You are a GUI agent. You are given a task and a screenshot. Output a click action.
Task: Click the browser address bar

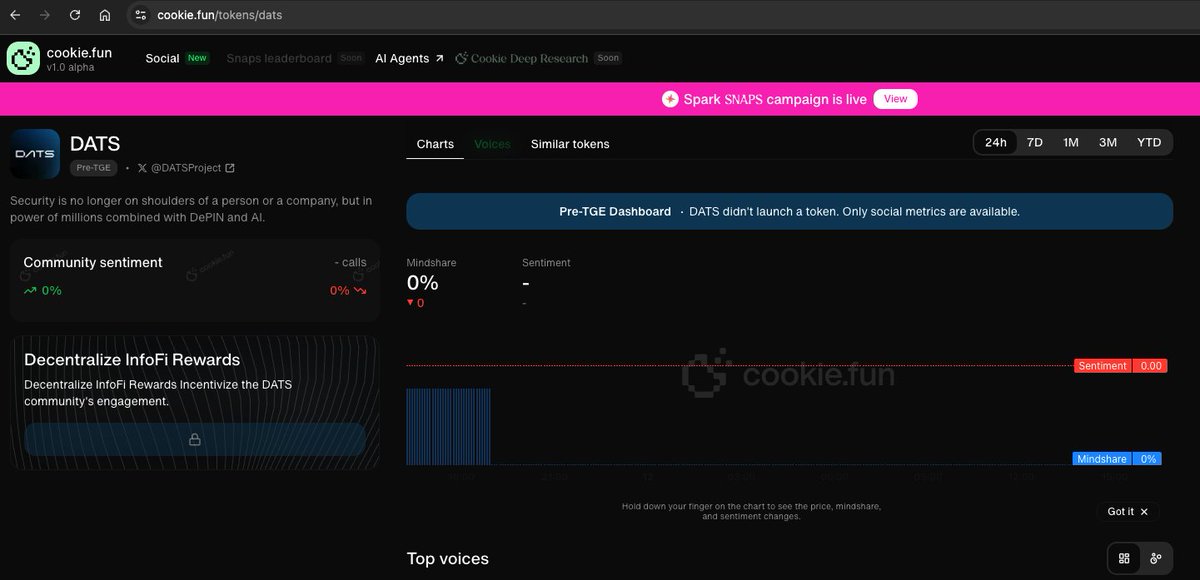[660, 15]
